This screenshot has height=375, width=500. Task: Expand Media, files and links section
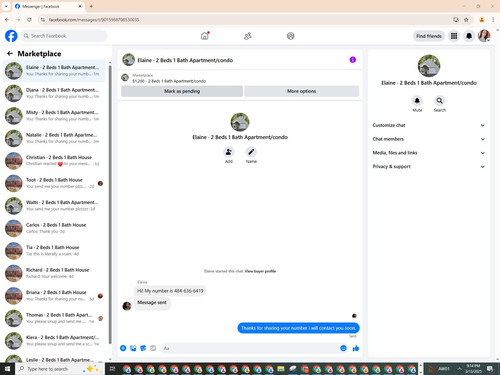(x=429, y=153)
